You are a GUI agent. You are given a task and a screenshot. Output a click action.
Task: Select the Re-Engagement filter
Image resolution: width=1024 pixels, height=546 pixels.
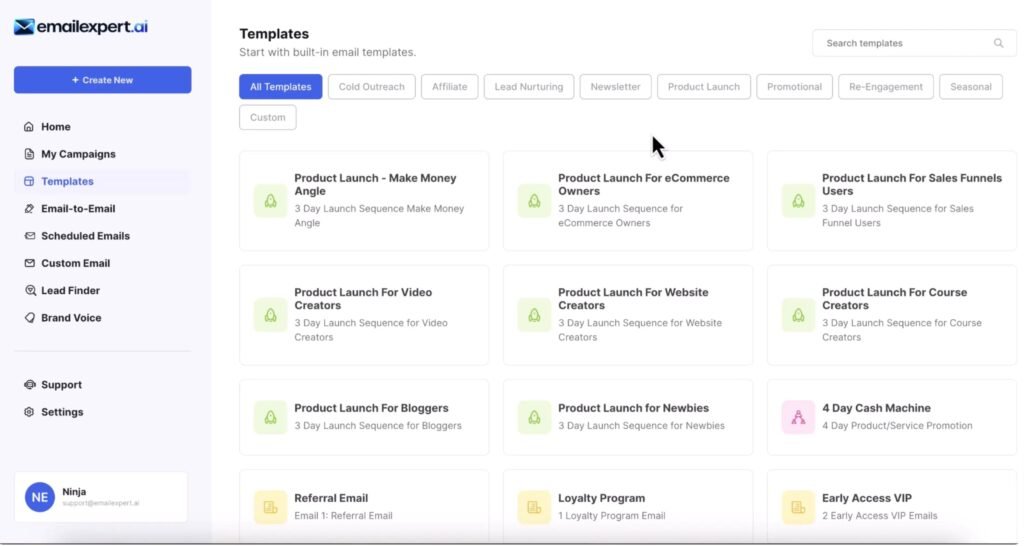(x=886, y=87)
